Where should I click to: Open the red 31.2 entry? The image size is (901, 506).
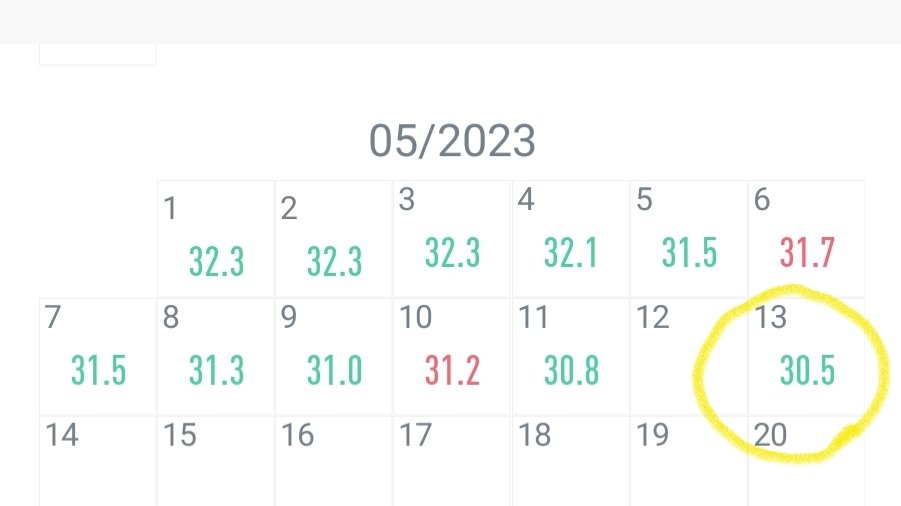452,371
